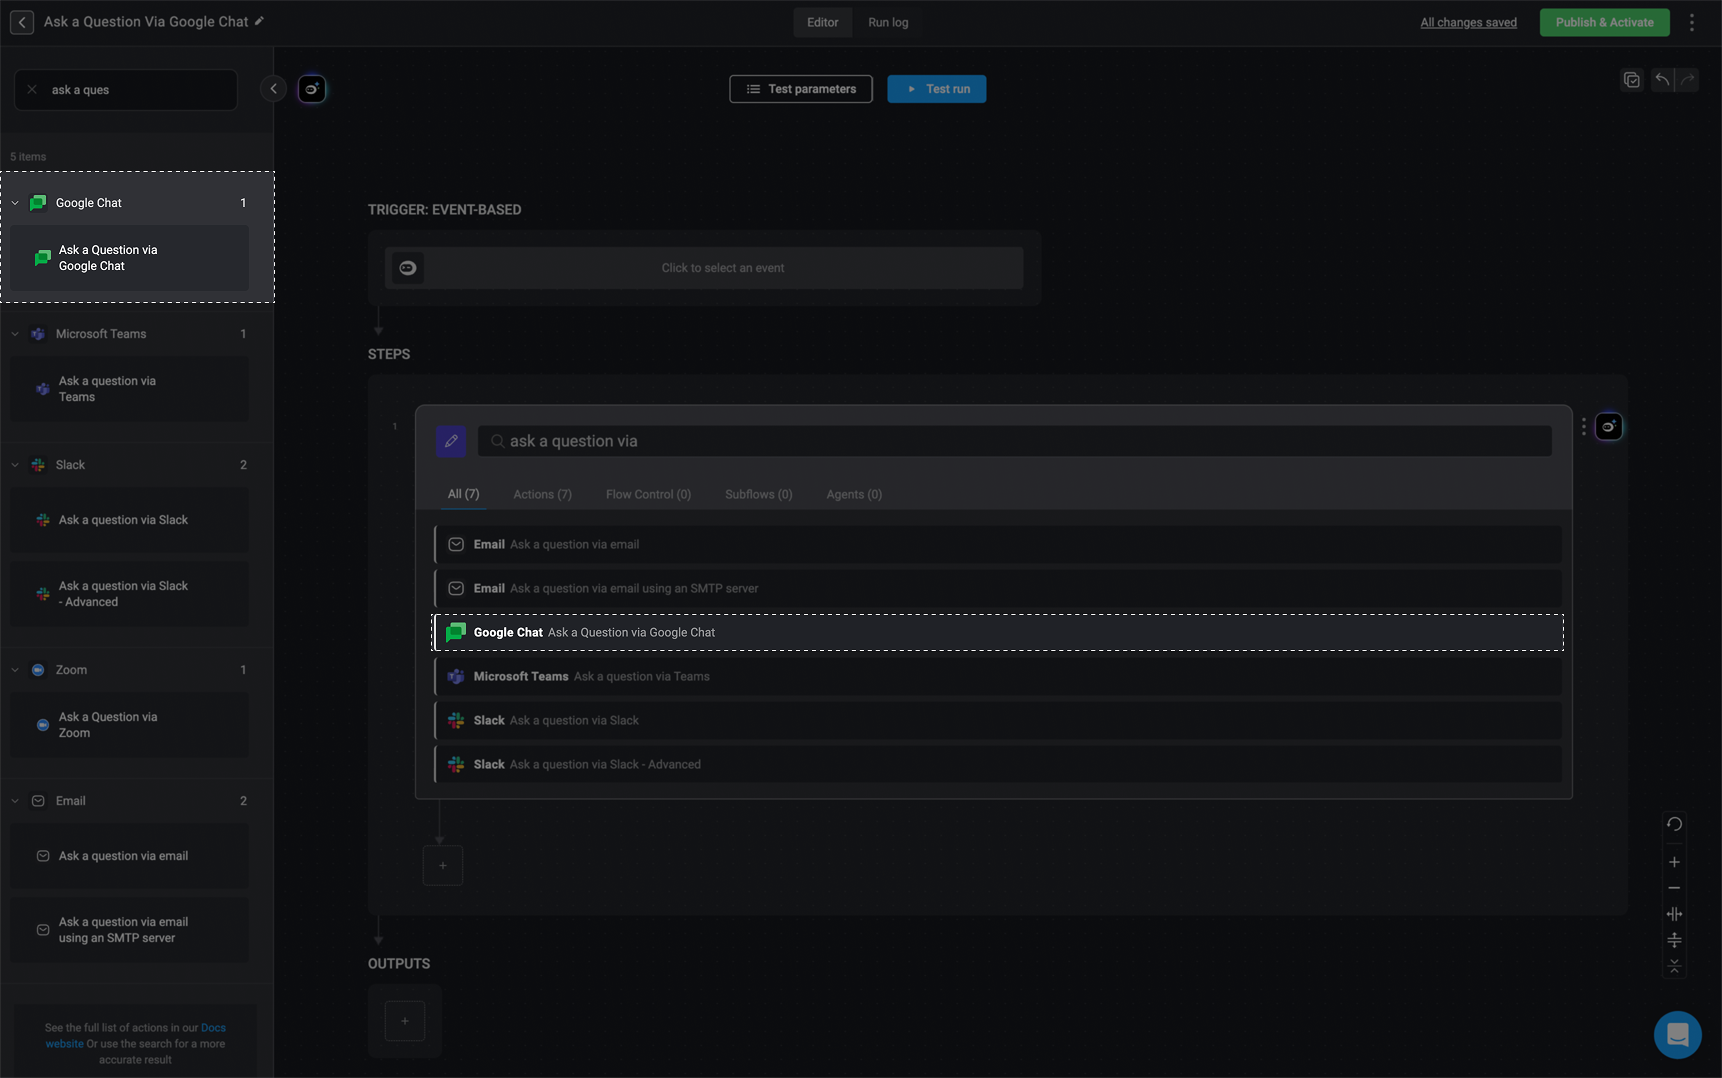1722x1078 pixels.
Task: Clear the sidebar search with X icon
Action: tap(32, 89)
